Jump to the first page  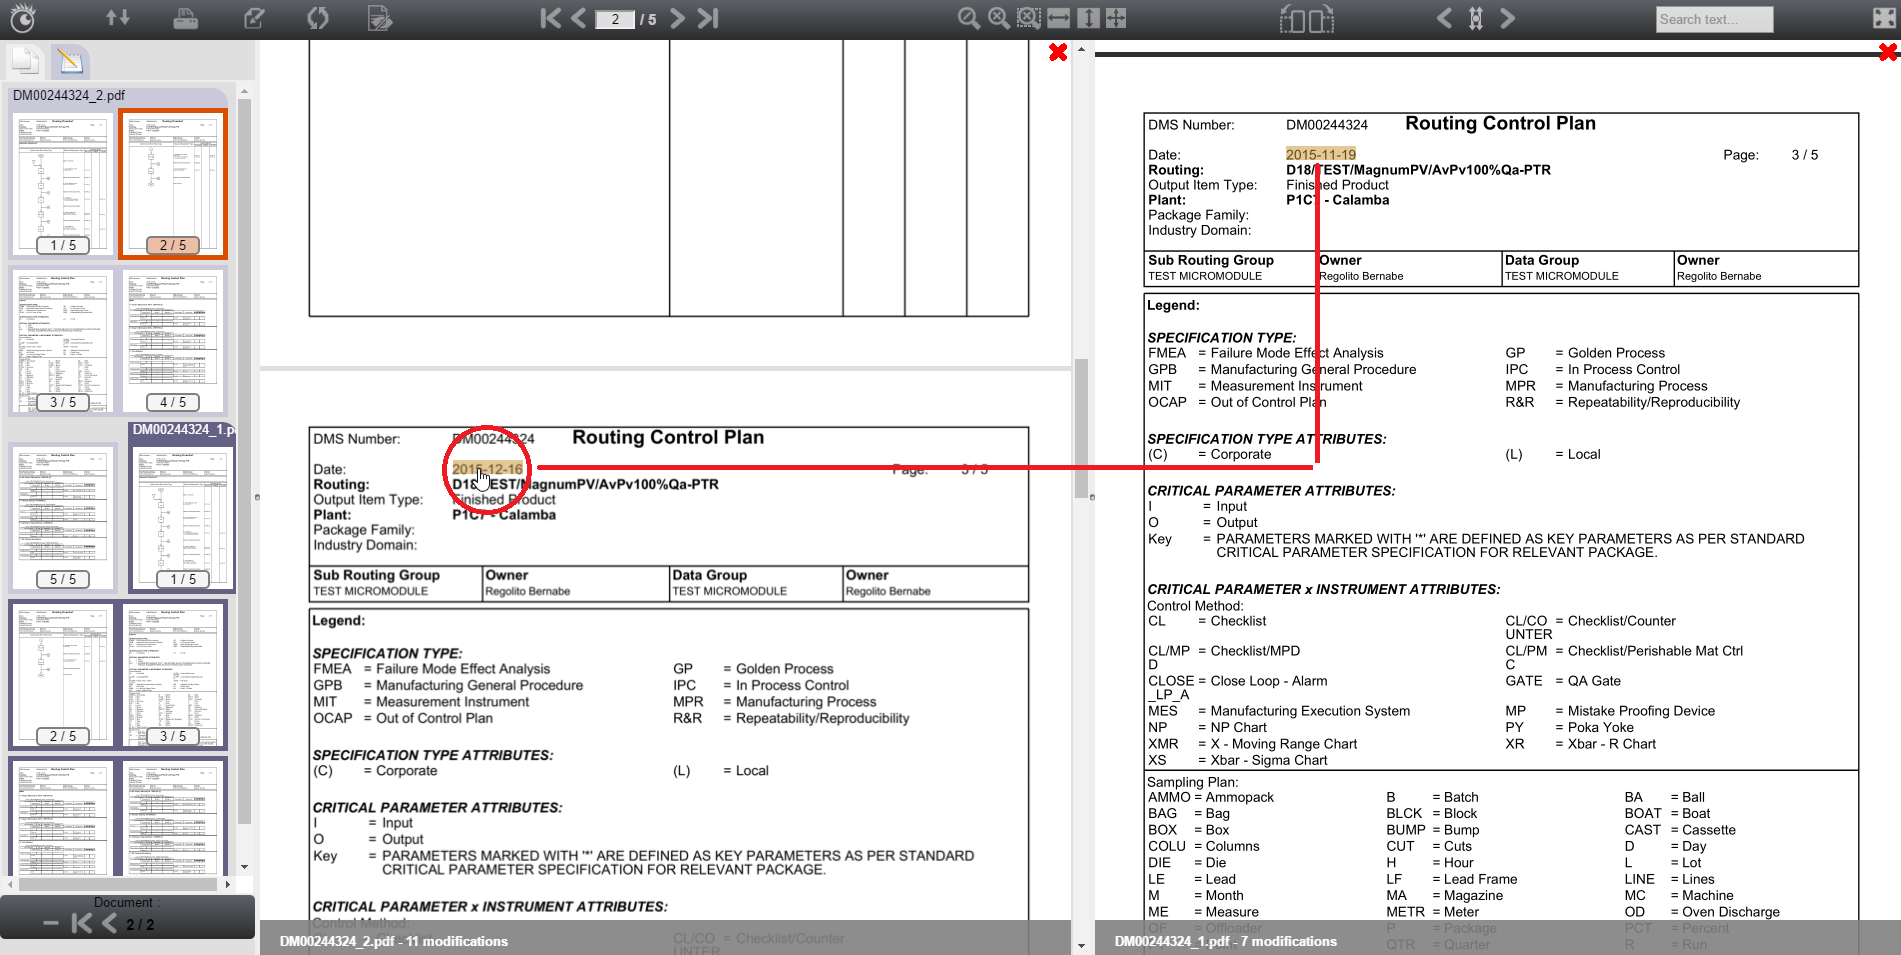point(550,18)
